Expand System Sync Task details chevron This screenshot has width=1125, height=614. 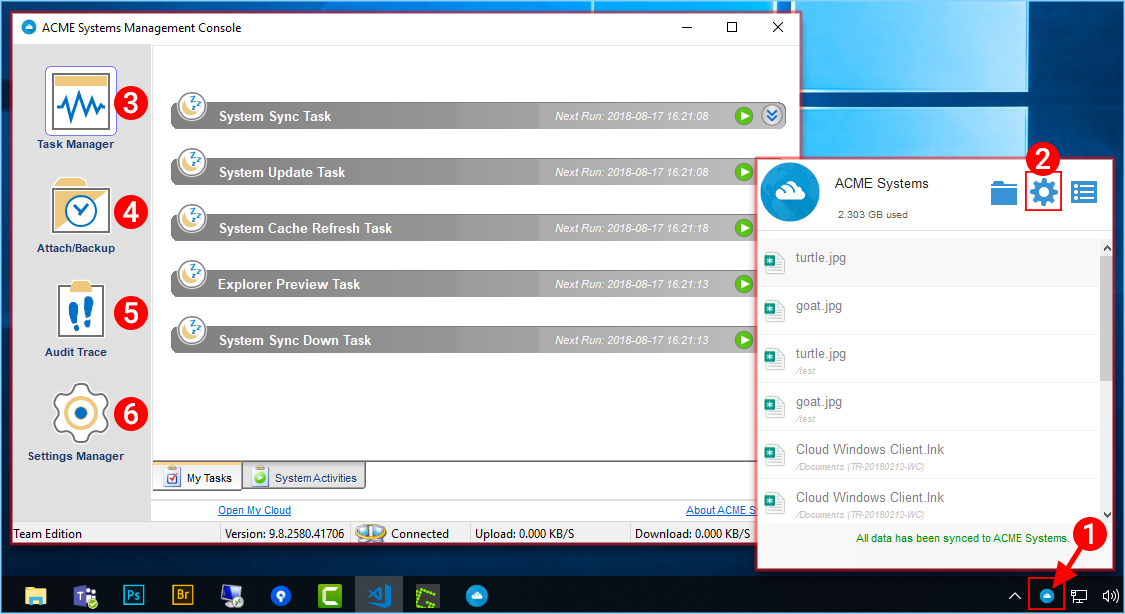click(x=771, y=115)
